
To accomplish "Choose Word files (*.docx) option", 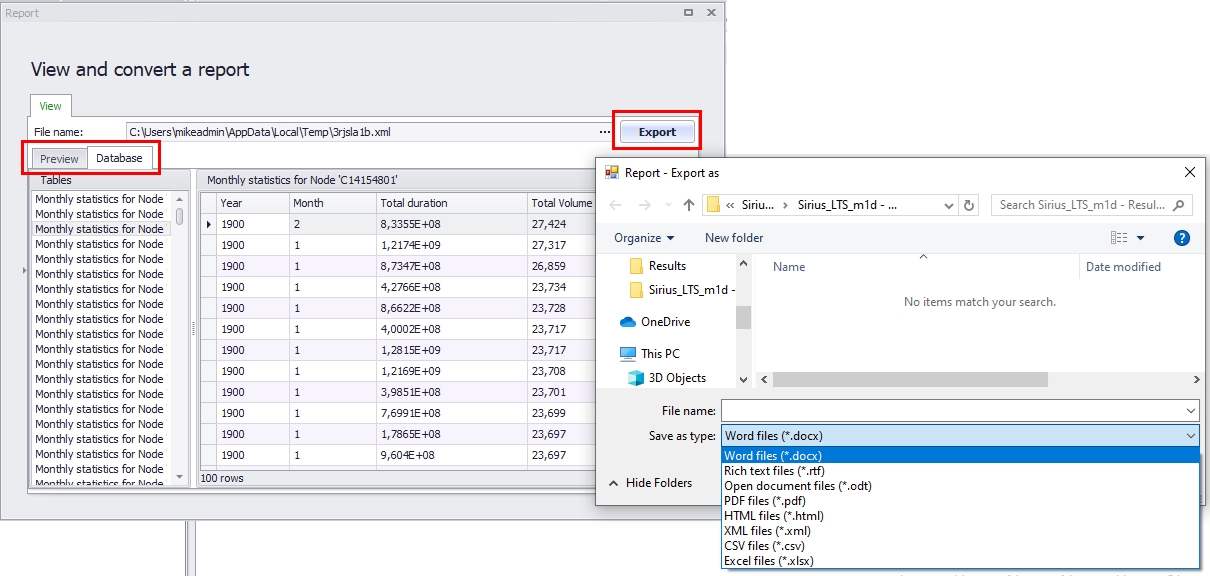I will [960, 456].
